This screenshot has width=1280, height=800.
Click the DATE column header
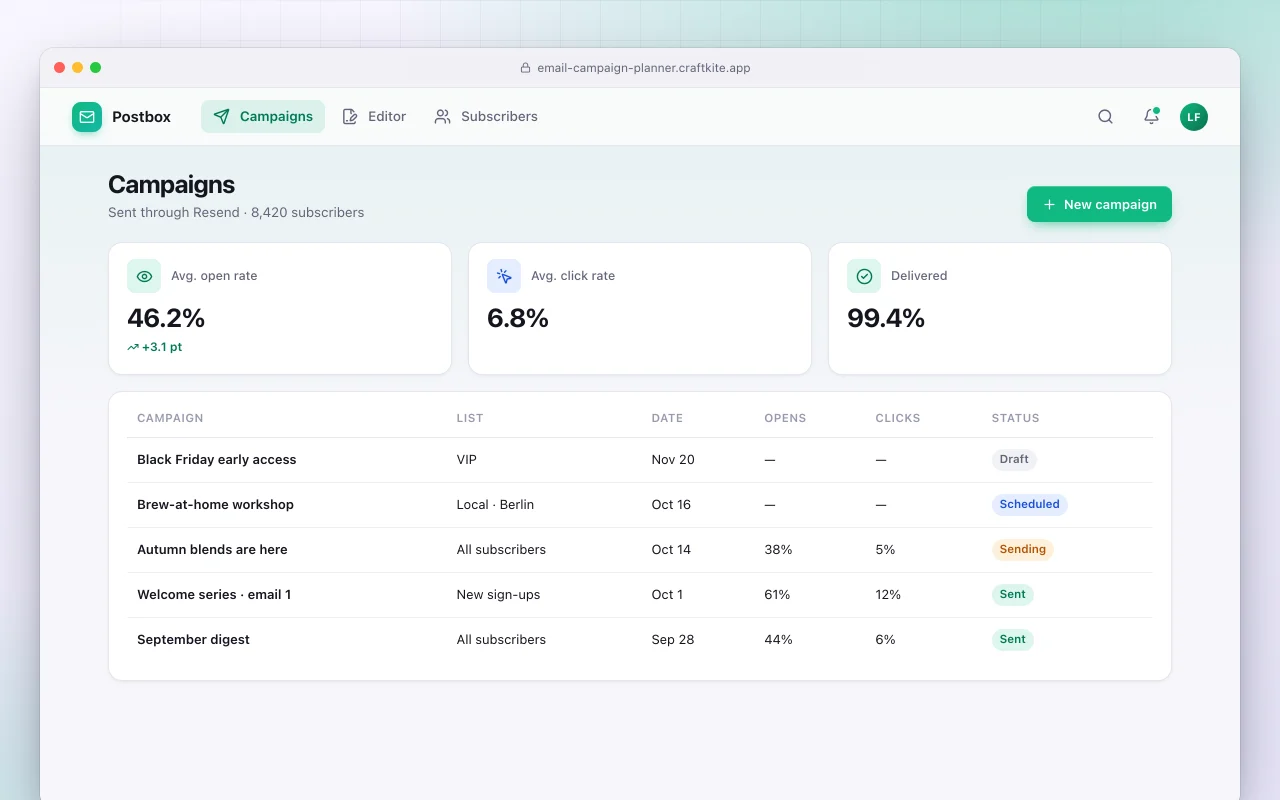tap(667, 418)
